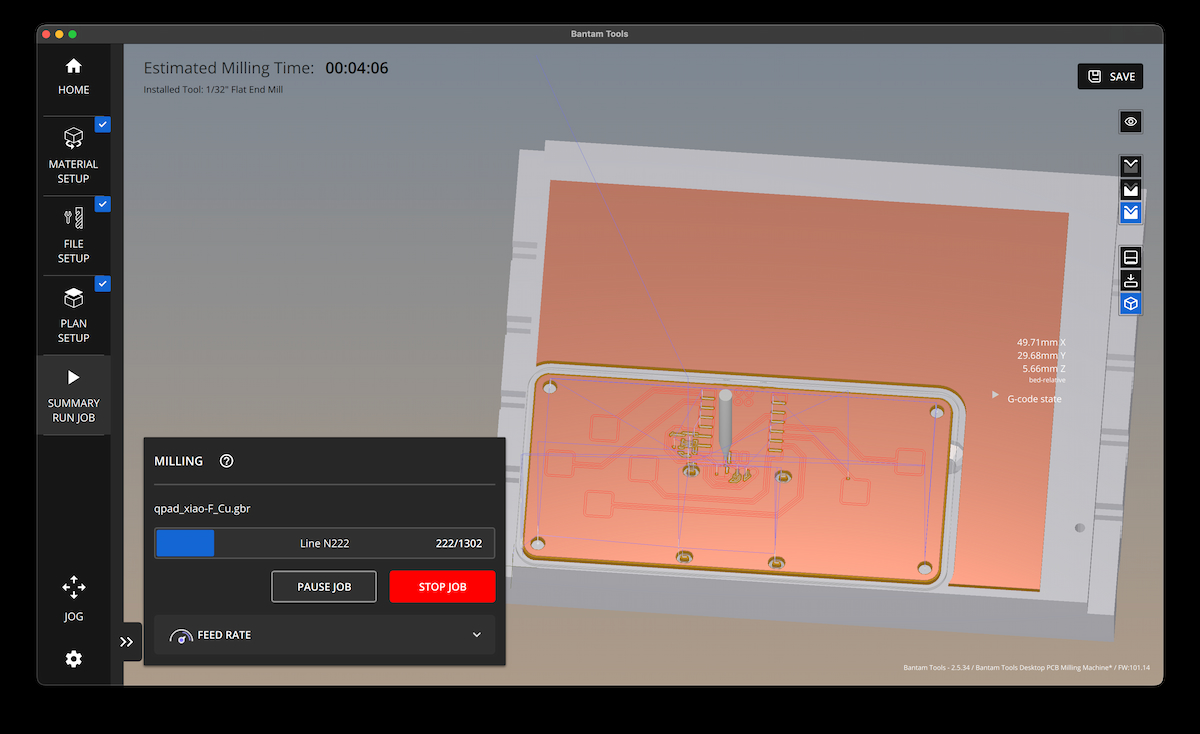Image resolution: width=1200 pixels, height=734 pixels.
Task: Select the SUMMARY RUN JOB step
Action: 73,395
